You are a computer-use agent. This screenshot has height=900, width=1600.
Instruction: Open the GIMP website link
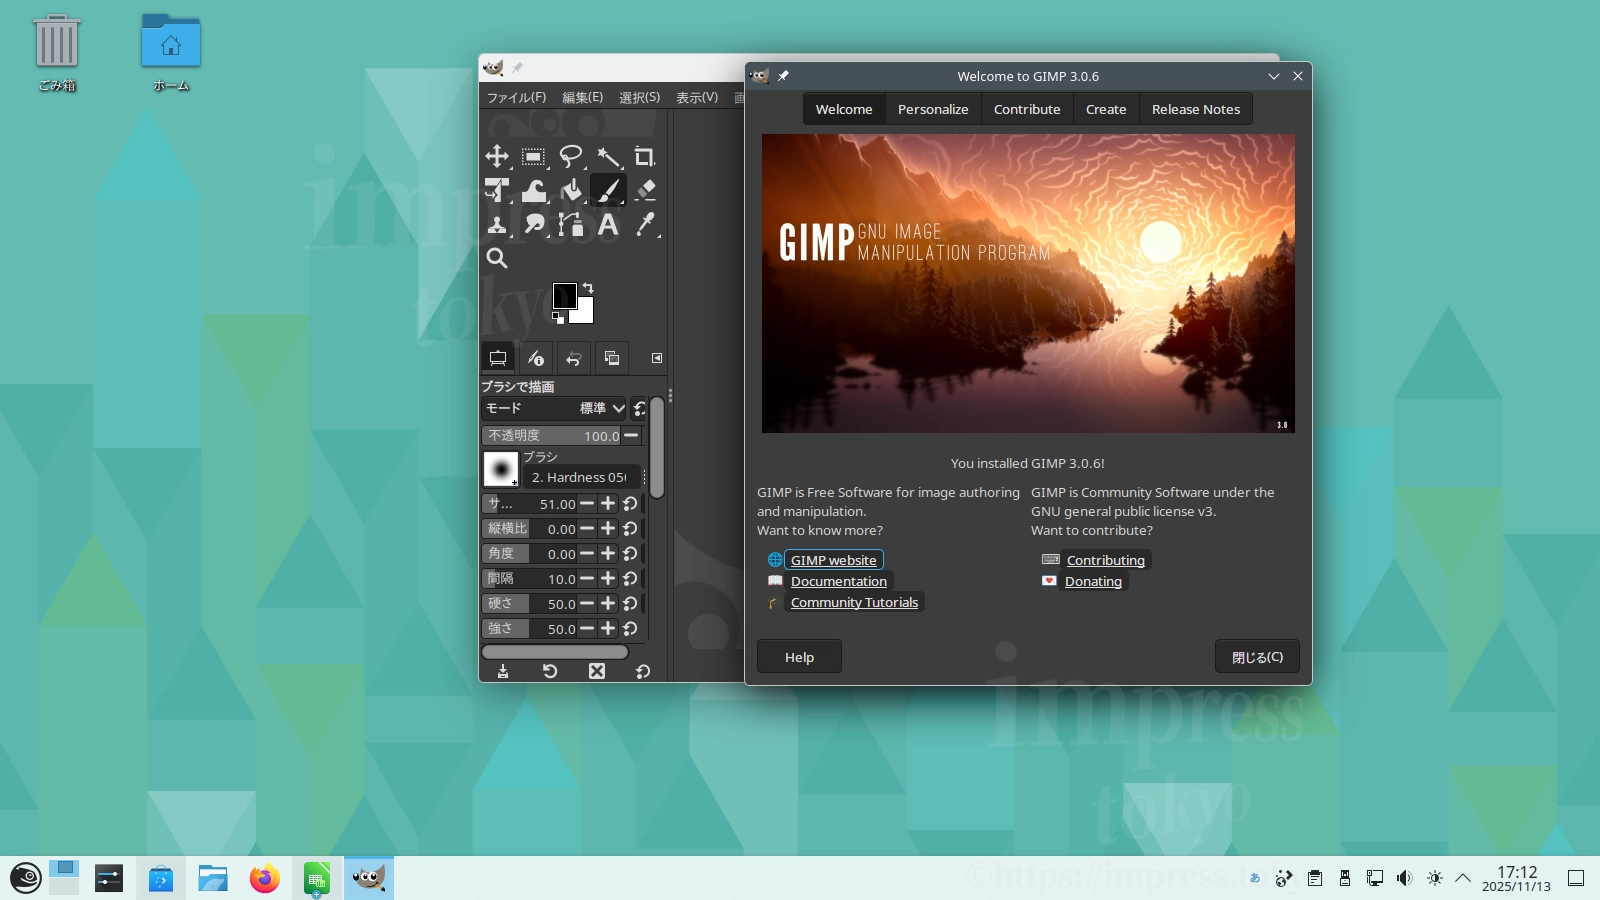tap(833, 560)
